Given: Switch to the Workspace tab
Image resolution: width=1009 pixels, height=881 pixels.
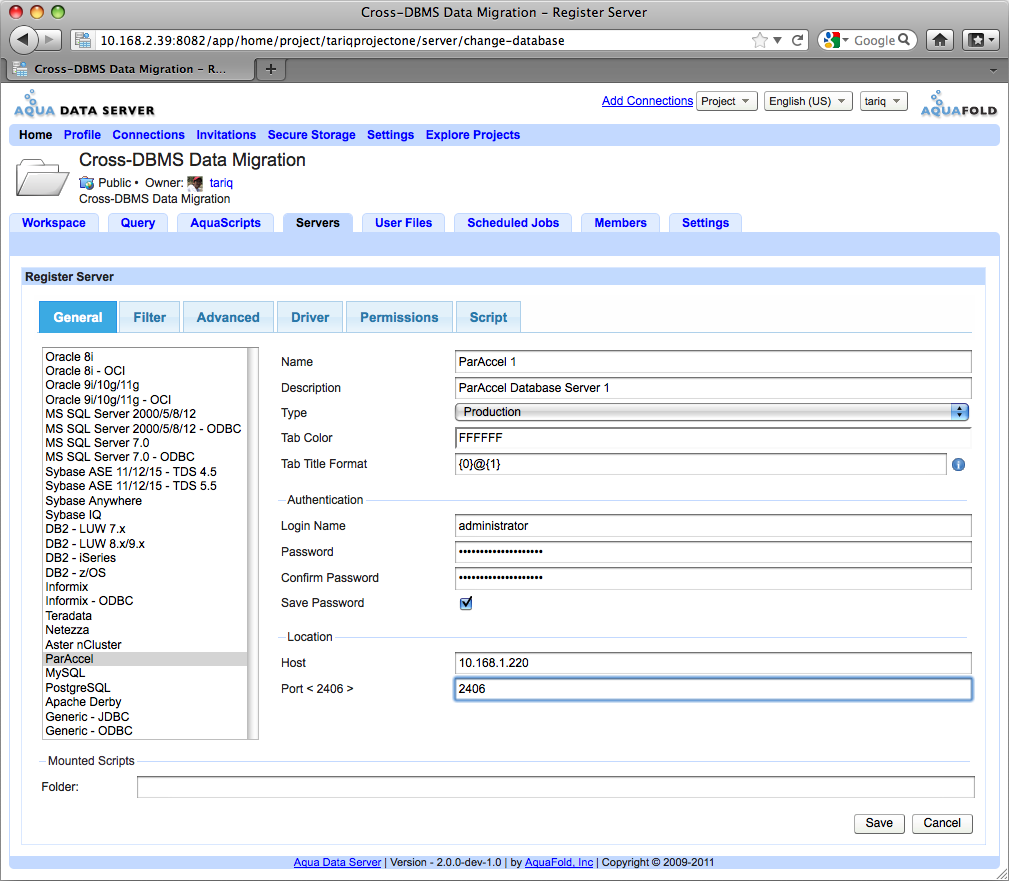Looking at the screenshot, I should point(53,223).
